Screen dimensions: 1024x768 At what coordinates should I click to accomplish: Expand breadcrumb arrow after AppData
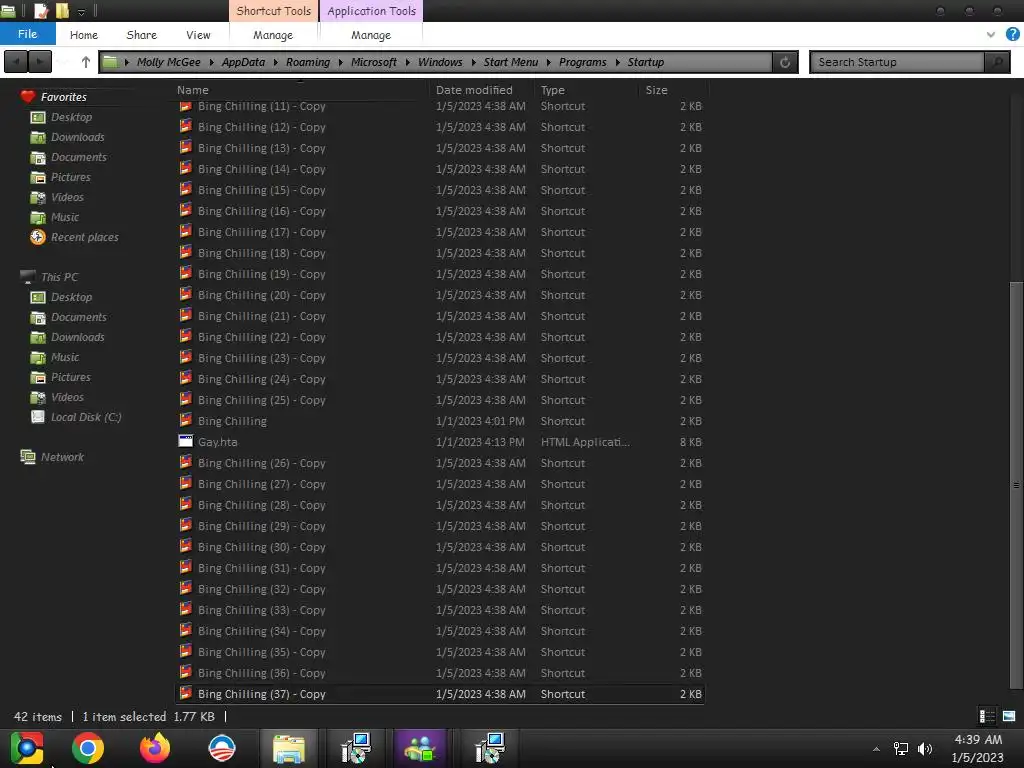(x=276, y=62)
